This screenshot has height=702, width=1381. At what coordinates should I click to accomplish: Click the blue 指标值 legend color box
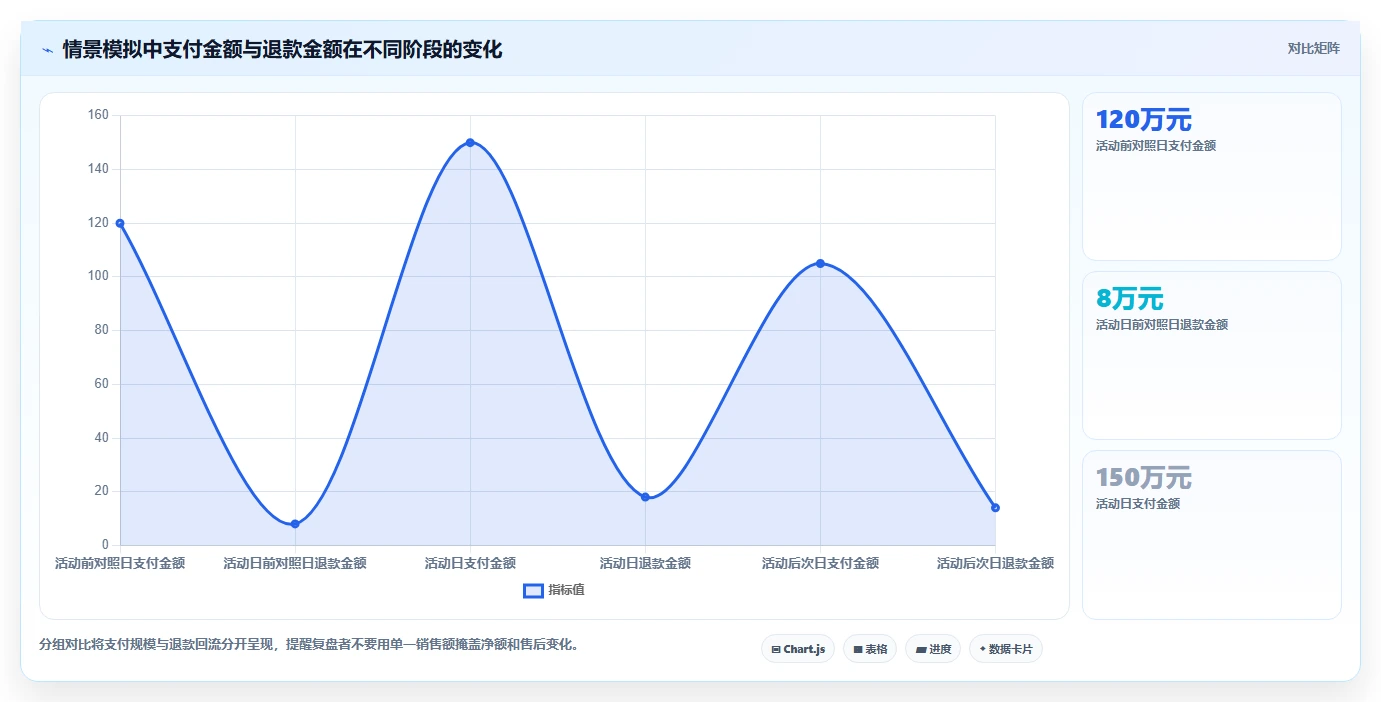pos(534,590)
